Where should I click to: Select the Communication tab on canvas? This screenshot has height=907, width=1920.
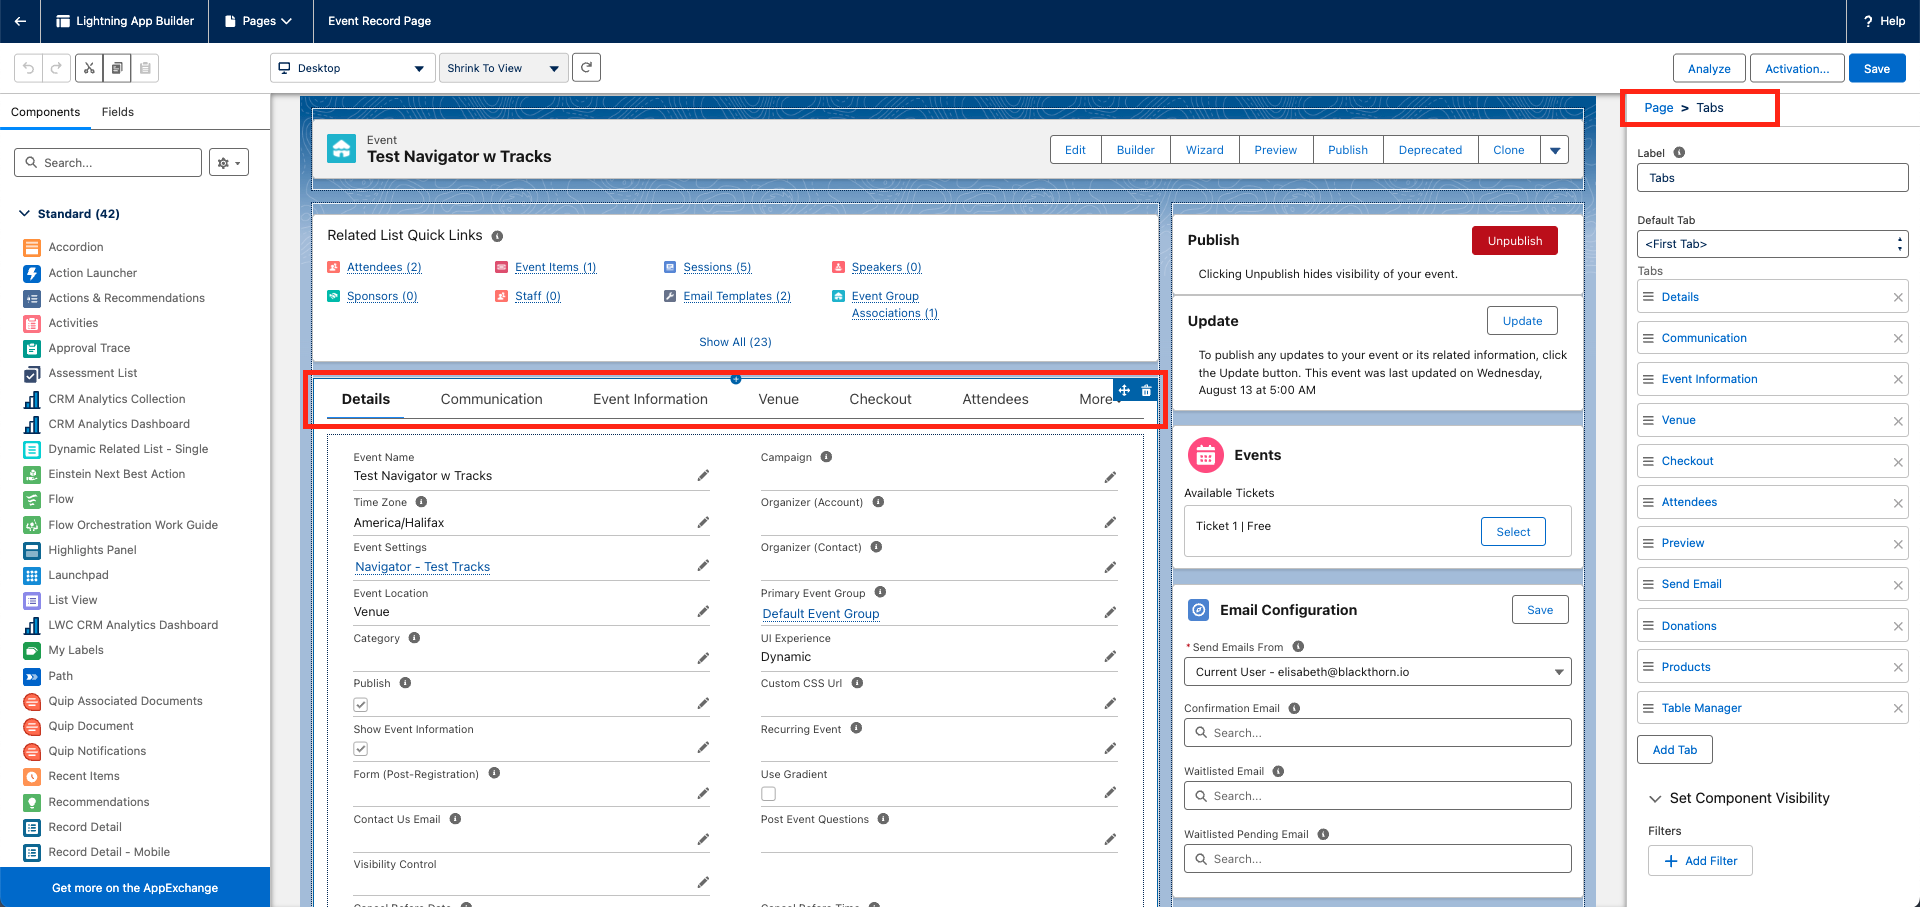coord(491,399)
